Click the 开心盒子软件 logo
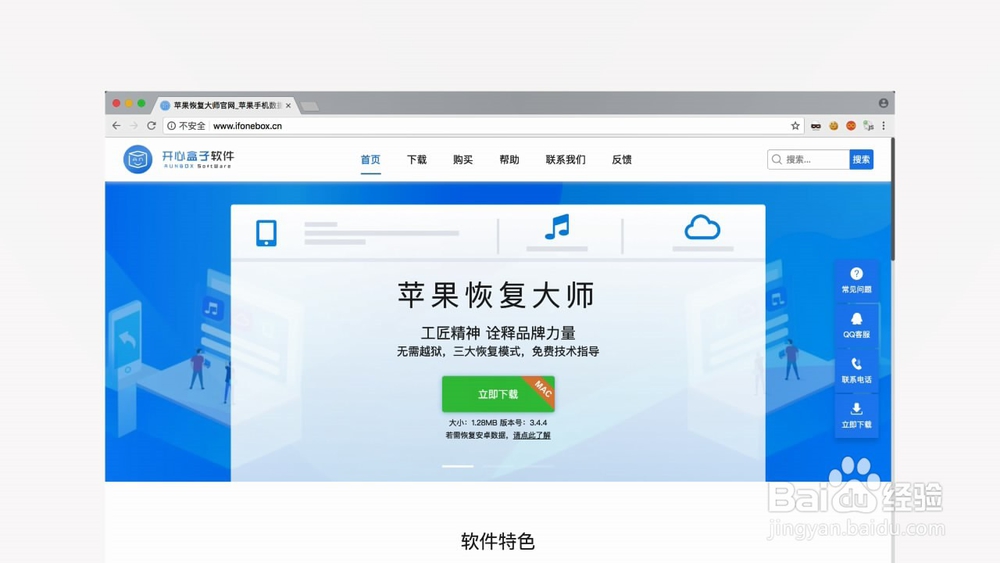 pos(179,159)
